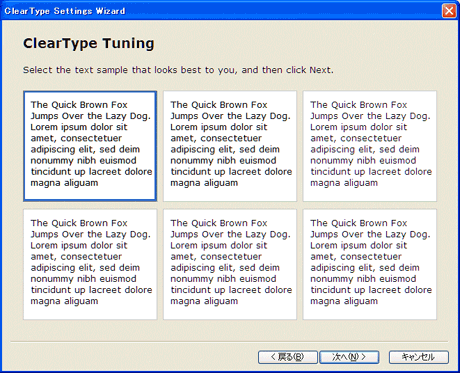
Task: Click the instruction text about clicking Next
Action: [178, 70]
